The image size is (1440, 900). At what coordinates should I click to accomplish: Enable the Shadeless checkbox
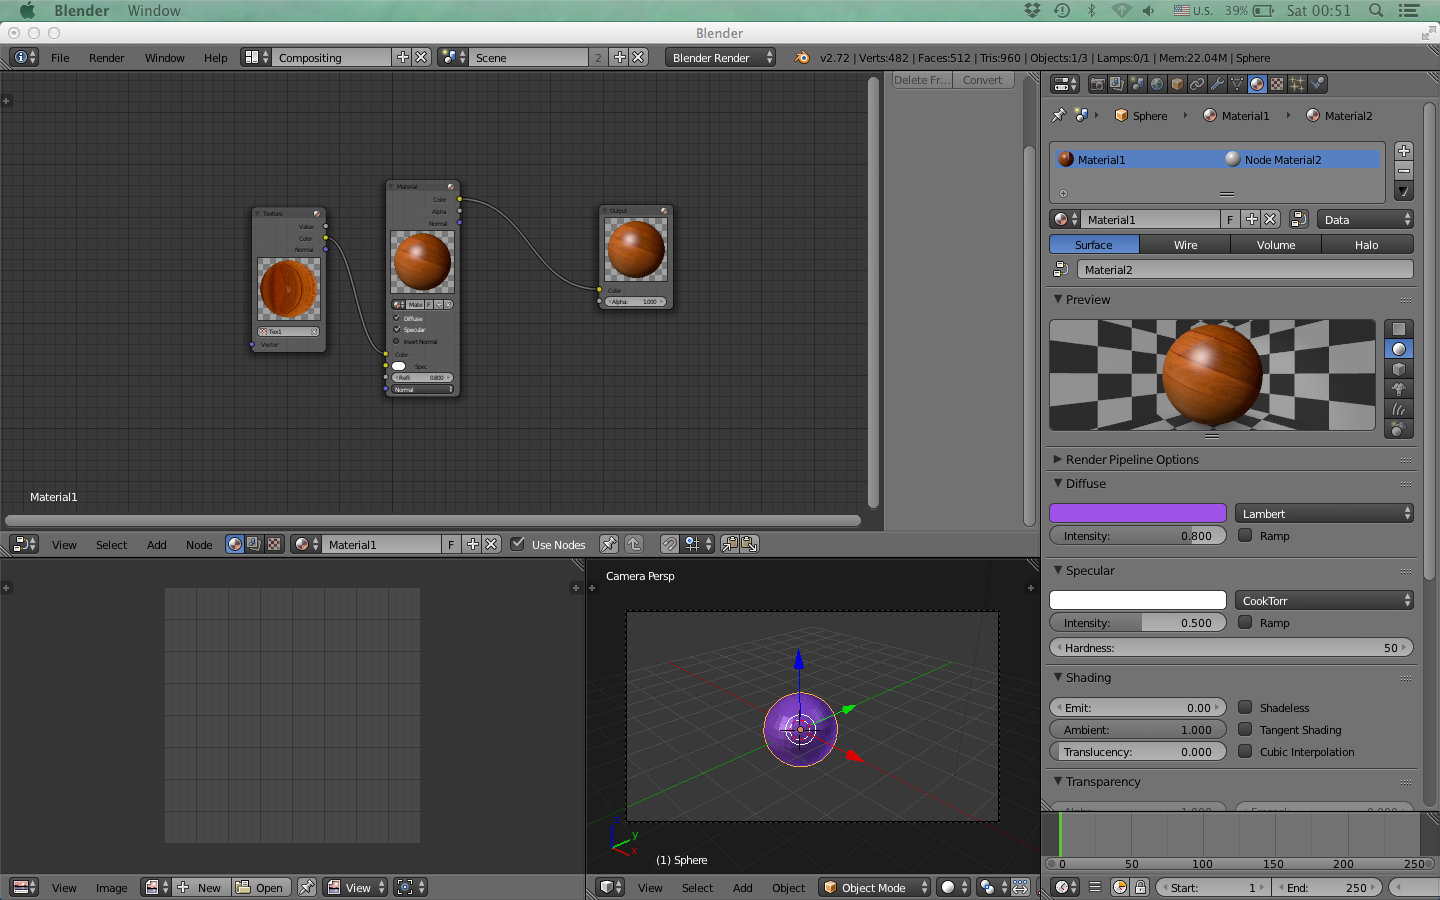pyautogui.click(x=1245, y=707)
